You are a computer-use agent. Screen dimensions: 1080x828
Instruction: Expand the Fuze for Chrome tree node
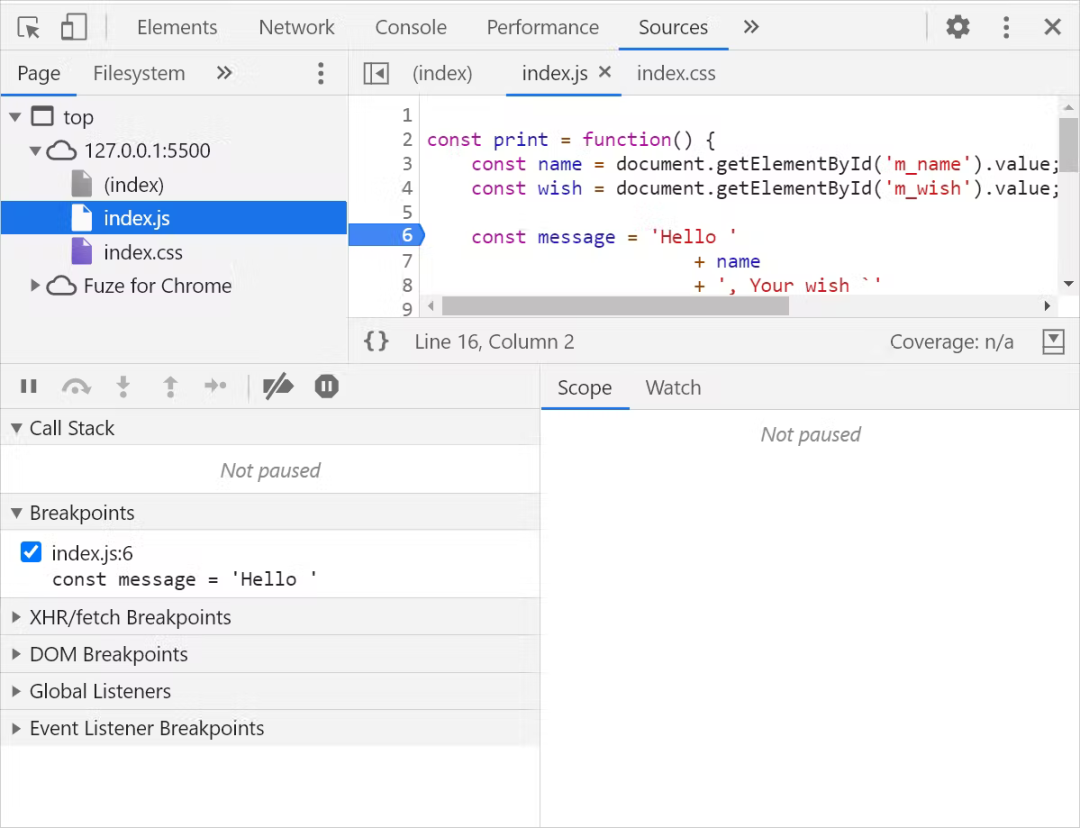(36, 286)
